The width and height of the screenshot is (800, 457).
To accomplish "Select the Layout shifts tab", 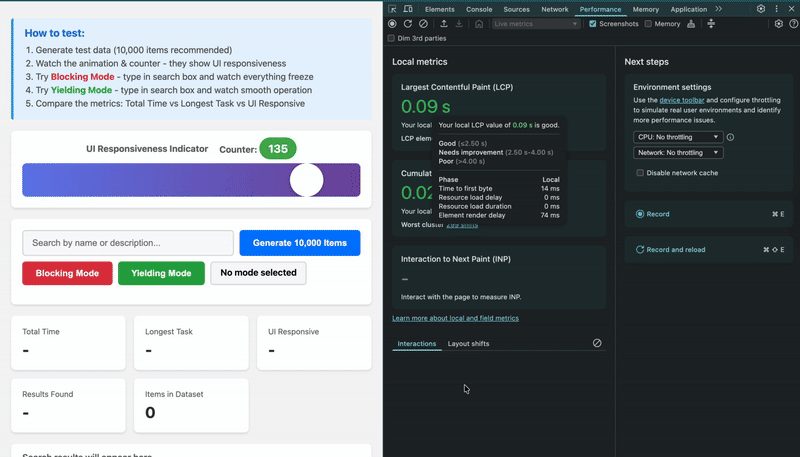I will pos(468,344).
